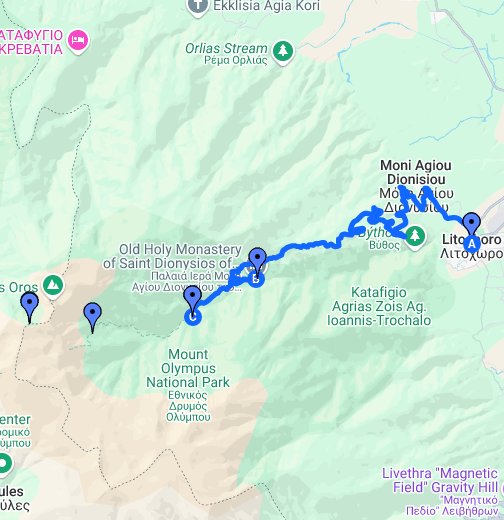Click the pink lodging bed icon
504x520 pixels.
coord(78,40)
